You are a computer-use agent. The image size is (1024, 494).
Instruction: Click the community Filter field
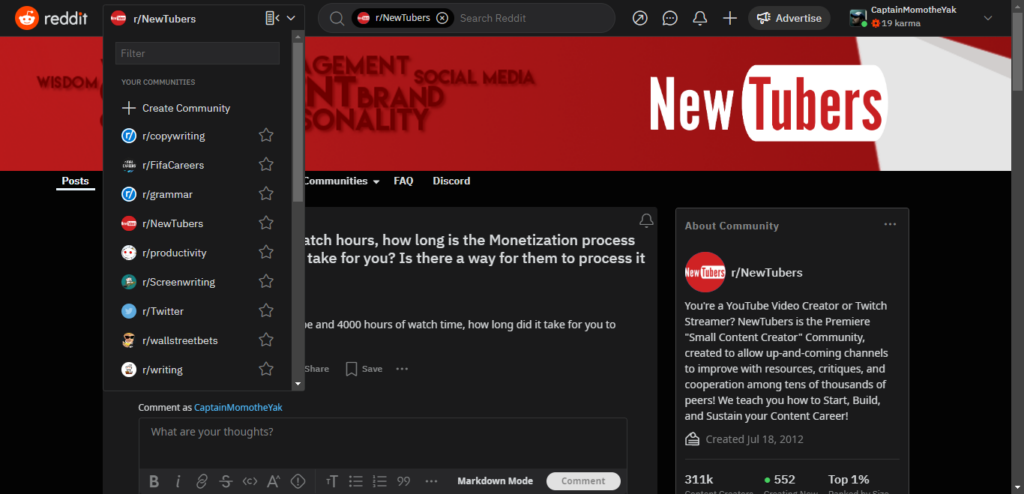[197, 54]
